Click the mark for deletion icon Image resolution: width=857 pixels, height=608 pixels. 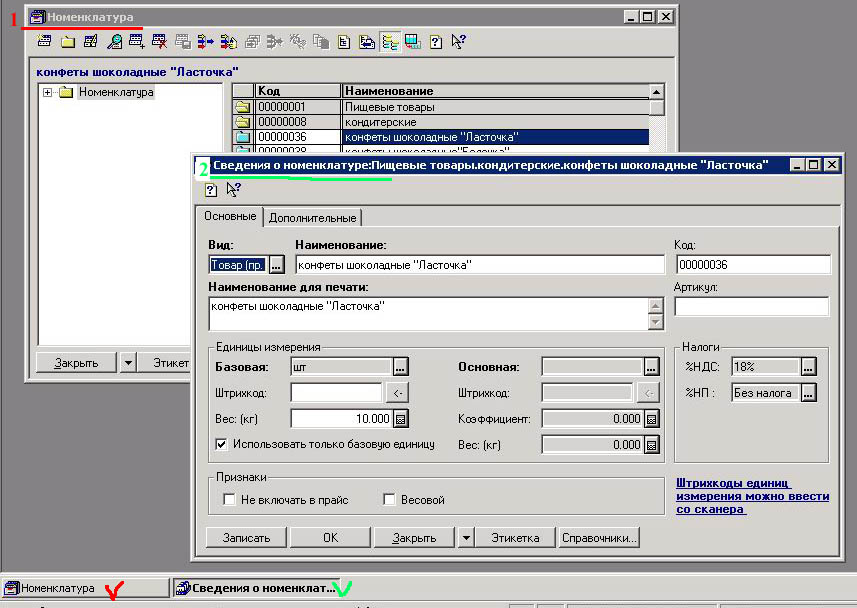[x=159, y=42]
